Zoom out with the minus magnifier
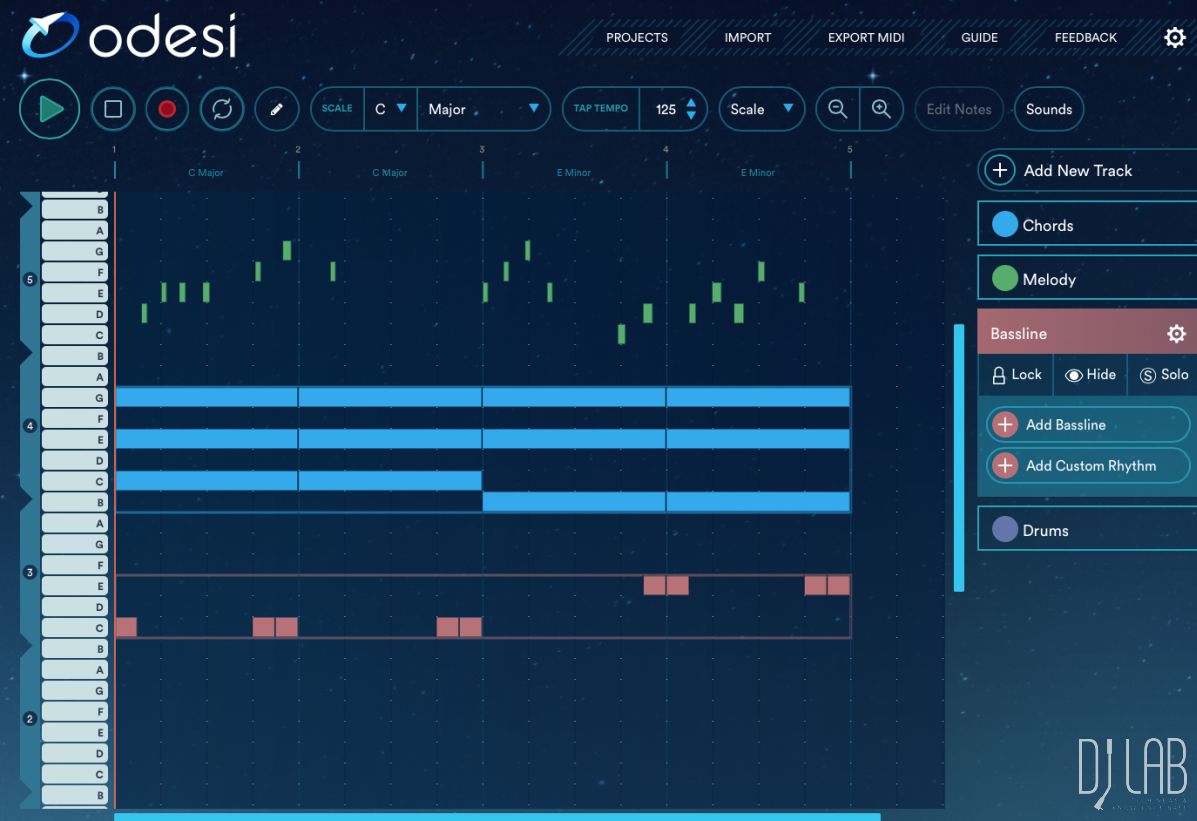The image size is (1197, 821). [838, 109]
